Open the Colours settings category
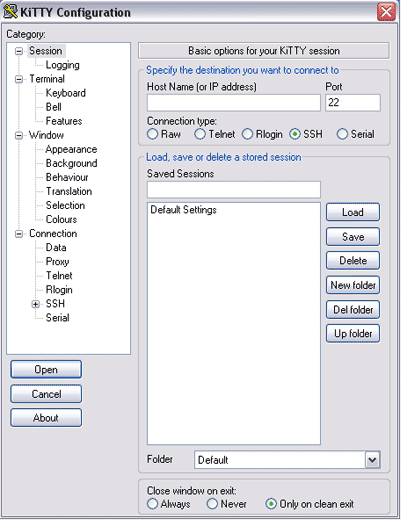This screenshot has height=520, width=401. [61, 219]
